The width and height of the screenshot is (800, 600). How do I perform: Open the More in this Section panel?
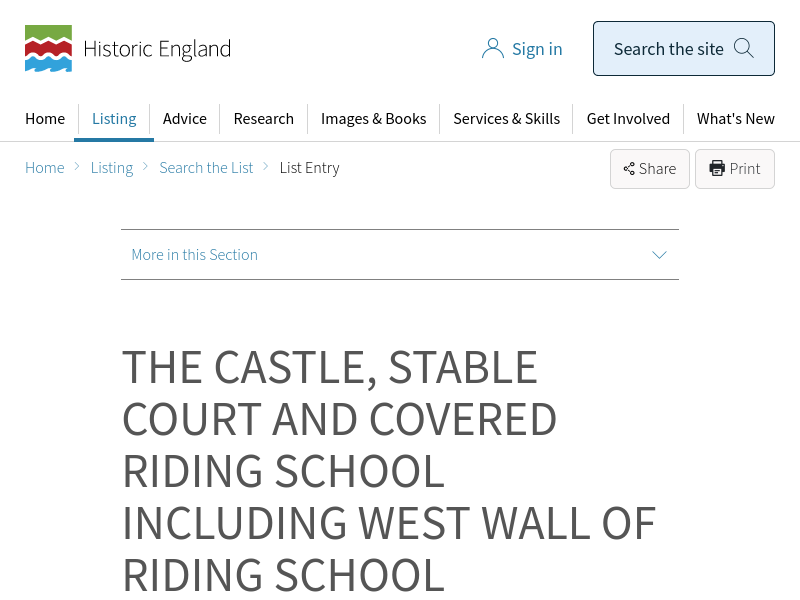(x=195, y=255)
